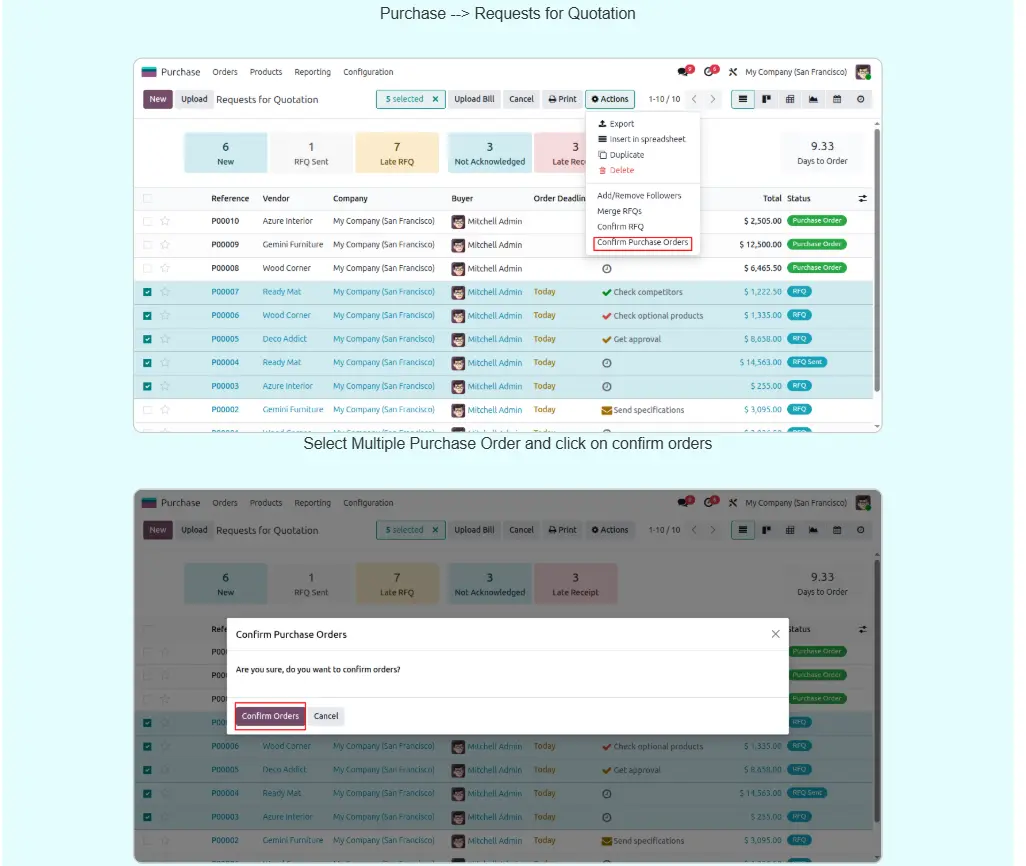Choose Confirm Purchase Orders from the Actions menu
This screenshot has height=866, width=1026.
tap(643, 243)
